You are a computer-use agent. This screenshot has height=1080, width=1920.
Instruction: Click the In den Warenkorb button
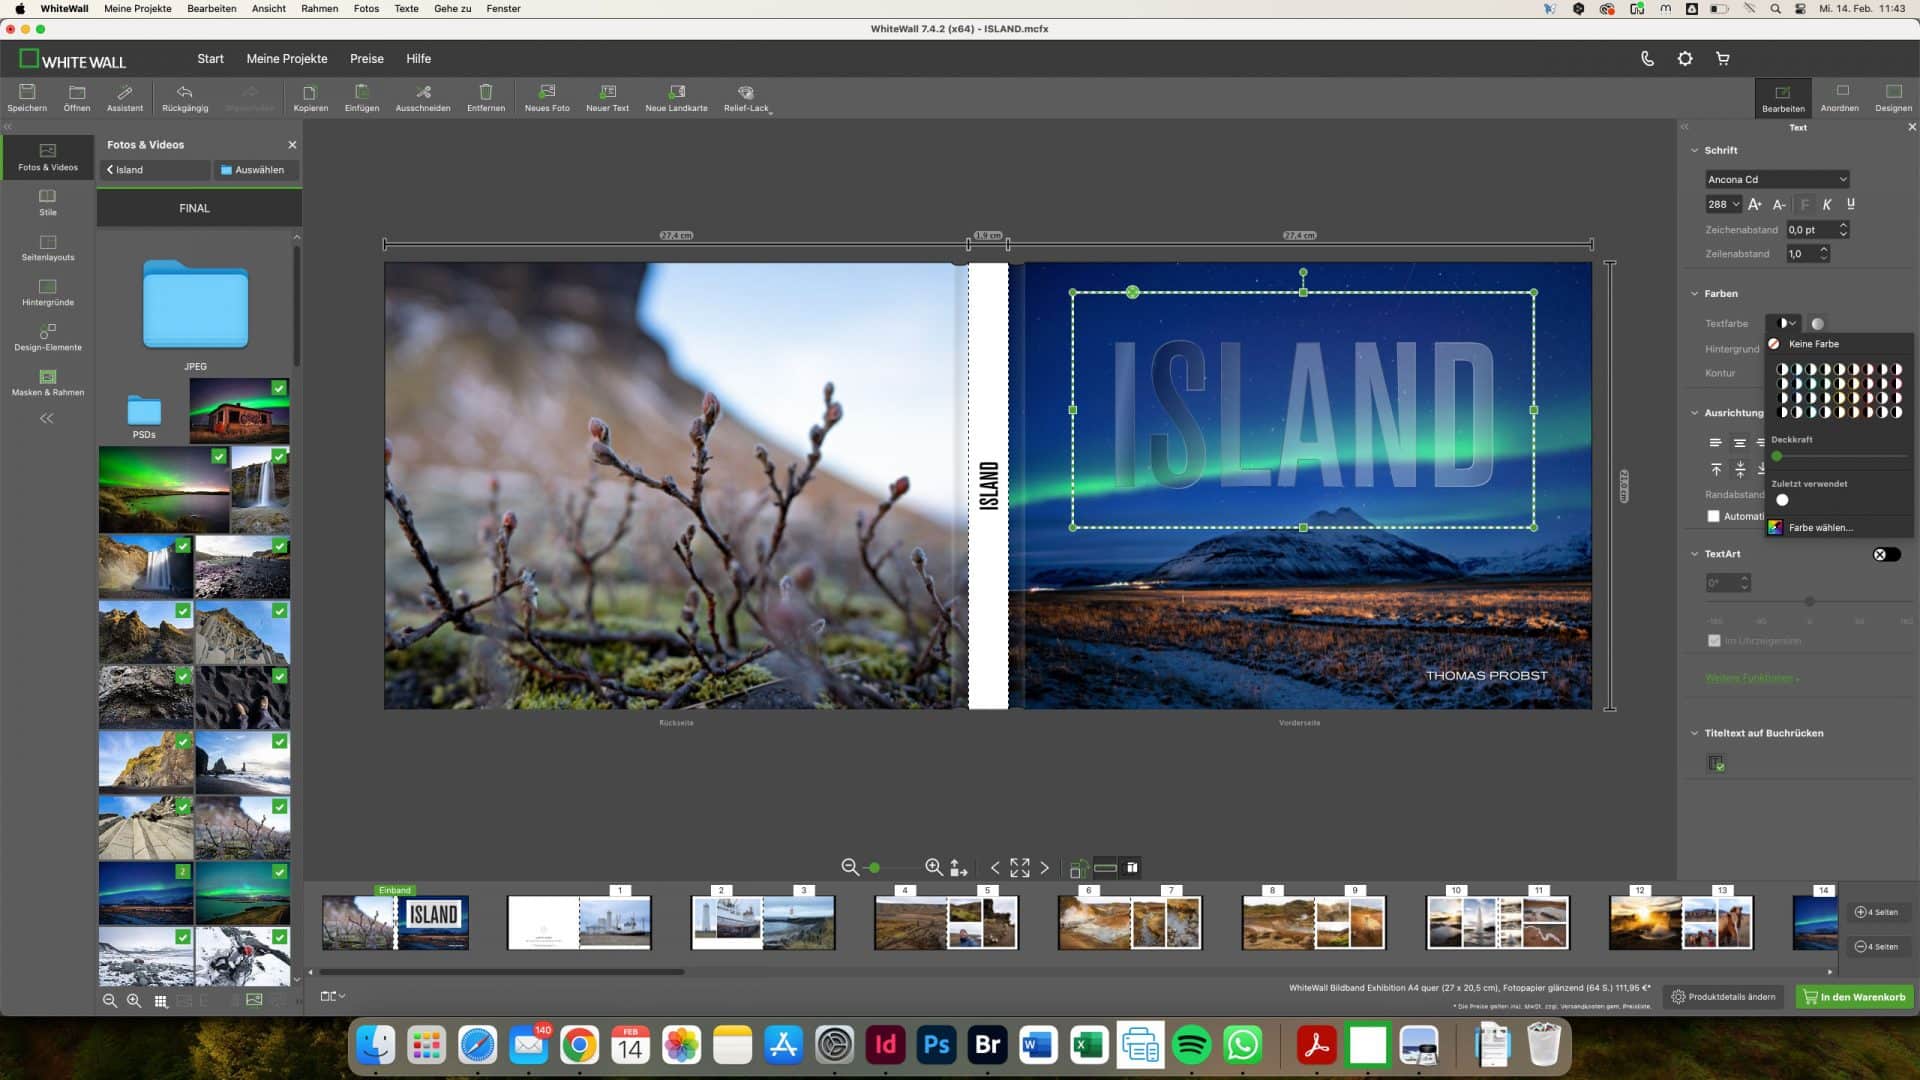1855,997
